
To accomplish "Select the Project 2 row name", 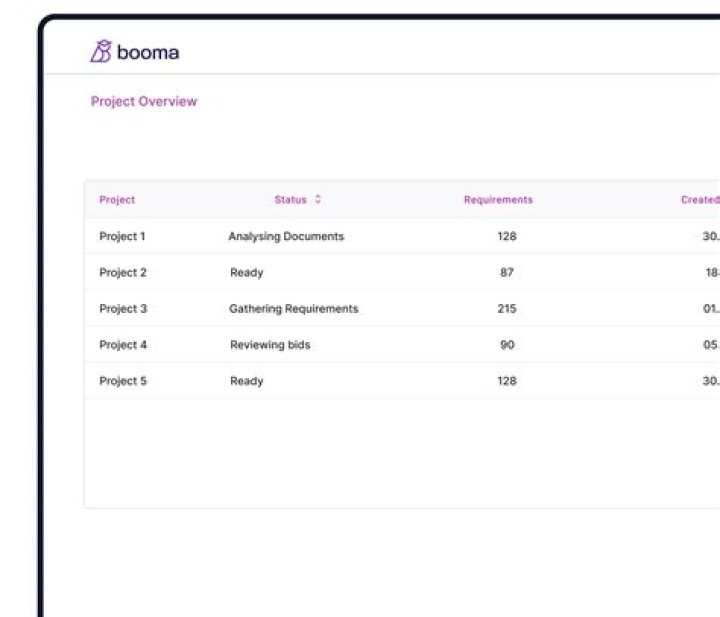I will (122, 273).
